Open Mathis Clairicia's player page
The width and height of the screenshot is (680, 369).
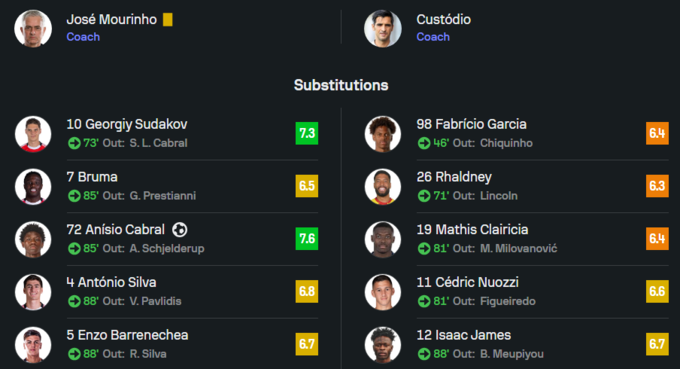coord(472,229)
